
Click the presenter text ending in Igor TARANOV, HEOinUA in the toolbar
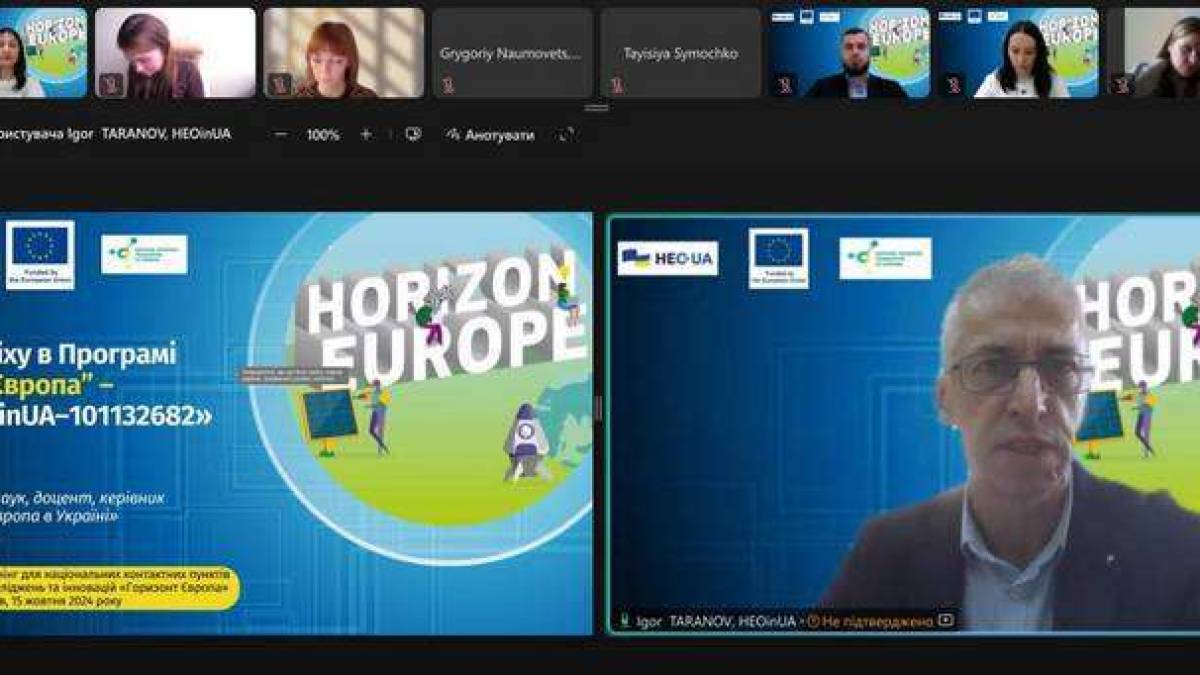click(115, 134)
